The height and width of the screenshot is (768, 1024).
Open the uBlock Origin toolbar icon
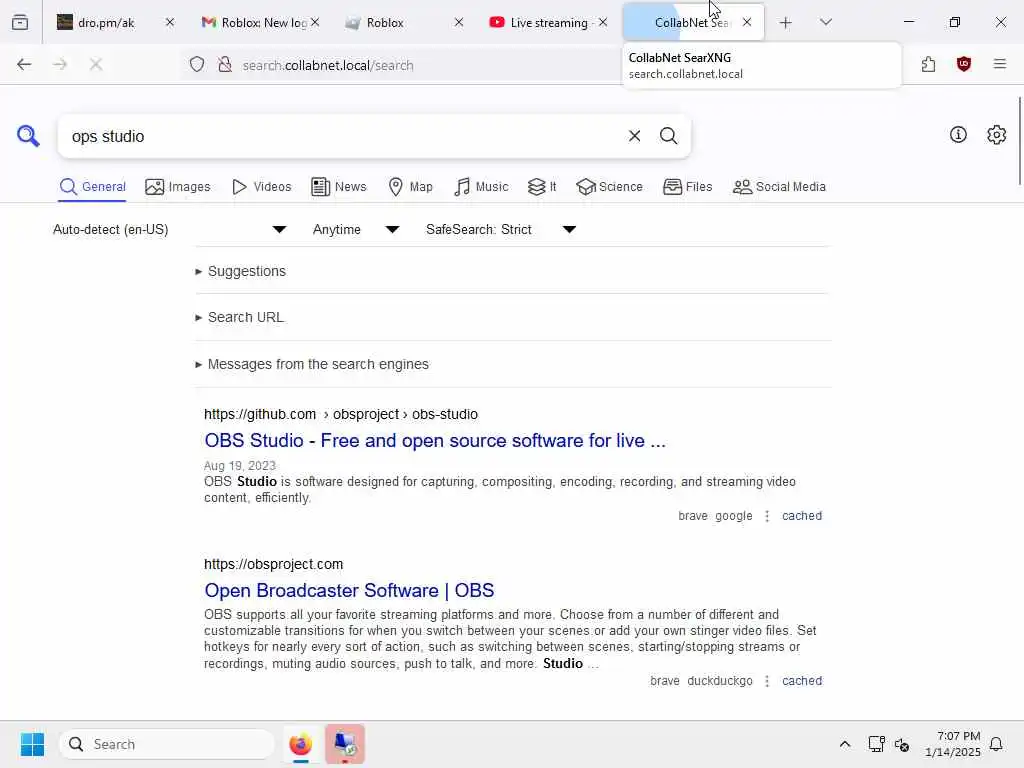tap(963, 64)
